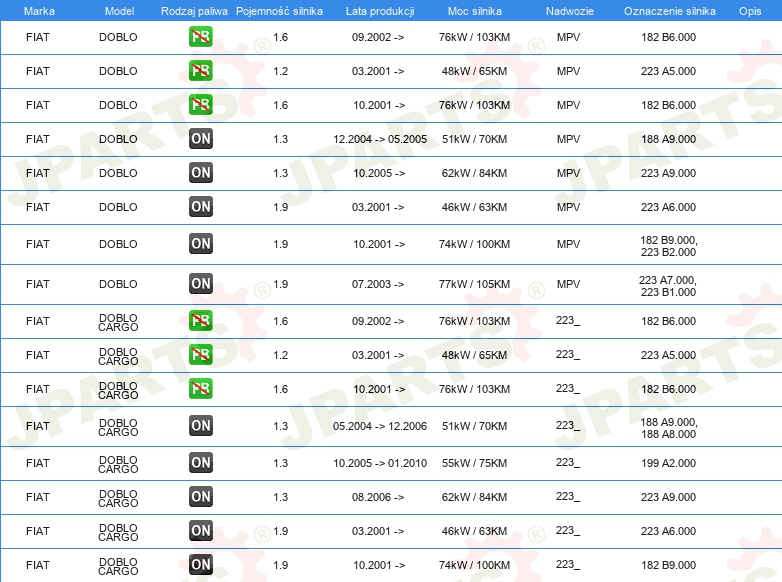Screen dimensions: 782x582
Task: Click the petrol icon in the DOBLO MPV 1.2 row
Action: pos(200,71)
